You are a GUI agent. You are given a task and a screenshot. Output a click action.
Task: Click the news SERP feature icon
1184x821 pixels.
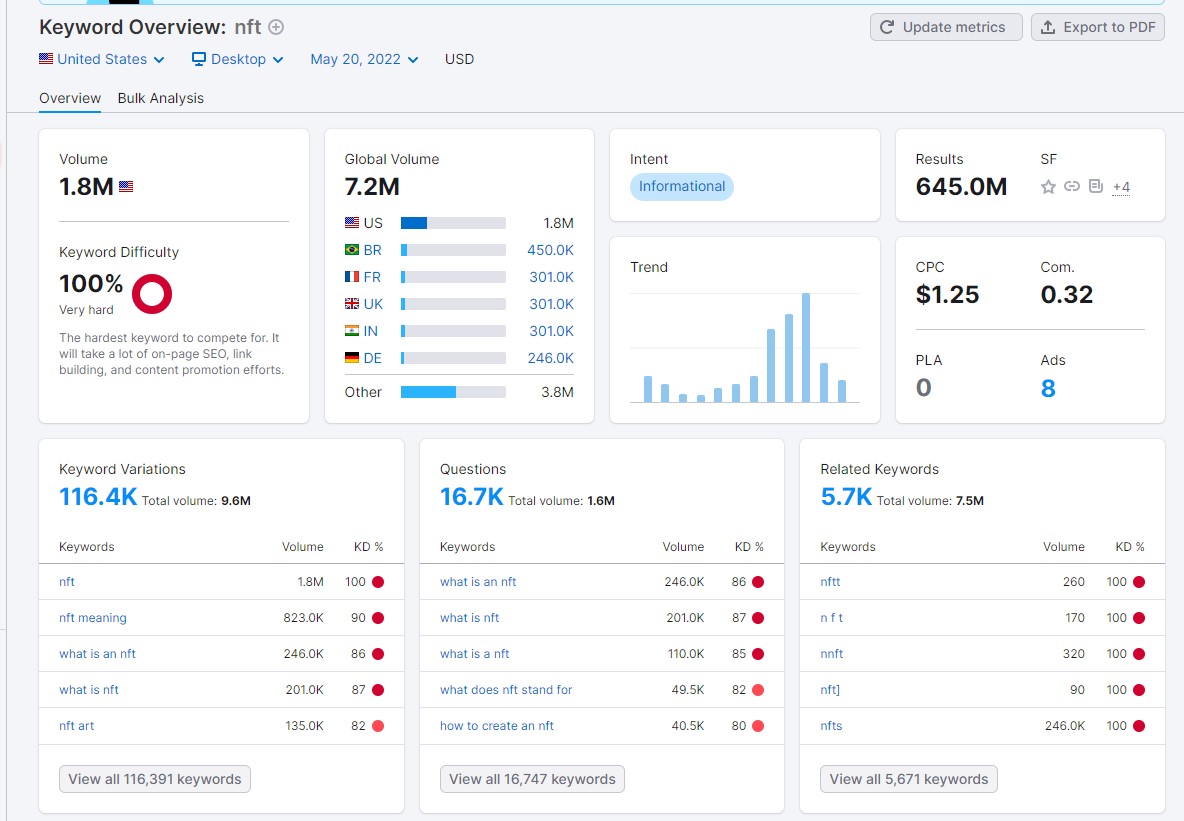click(x=1096, y=186)
